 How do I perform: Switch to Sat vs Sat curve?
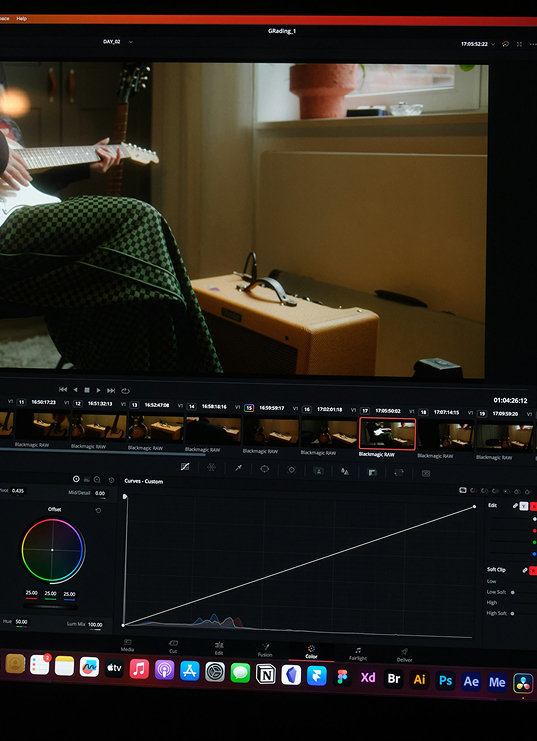517,491
